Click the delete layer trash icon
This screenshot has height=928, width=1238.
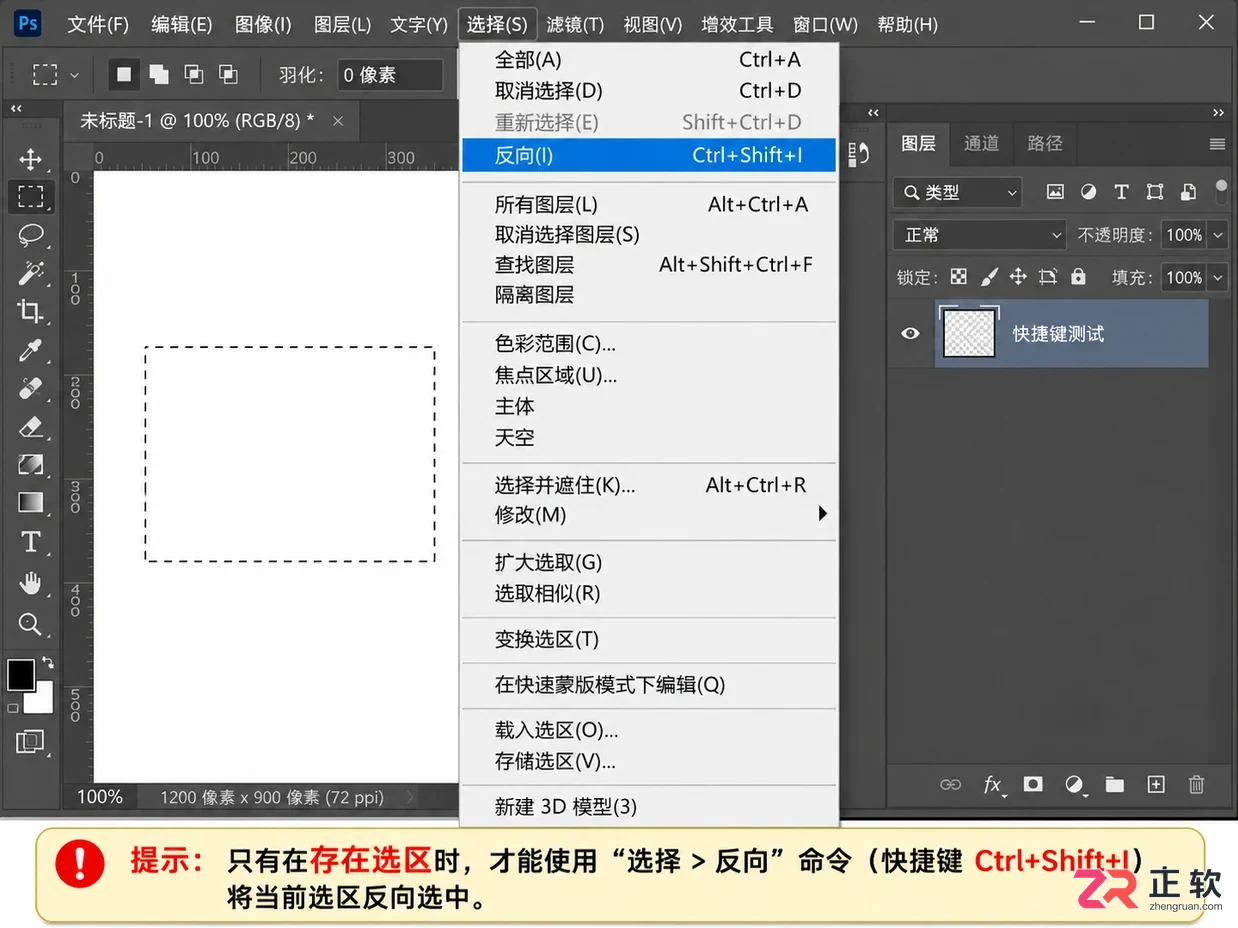point(1196,785)
